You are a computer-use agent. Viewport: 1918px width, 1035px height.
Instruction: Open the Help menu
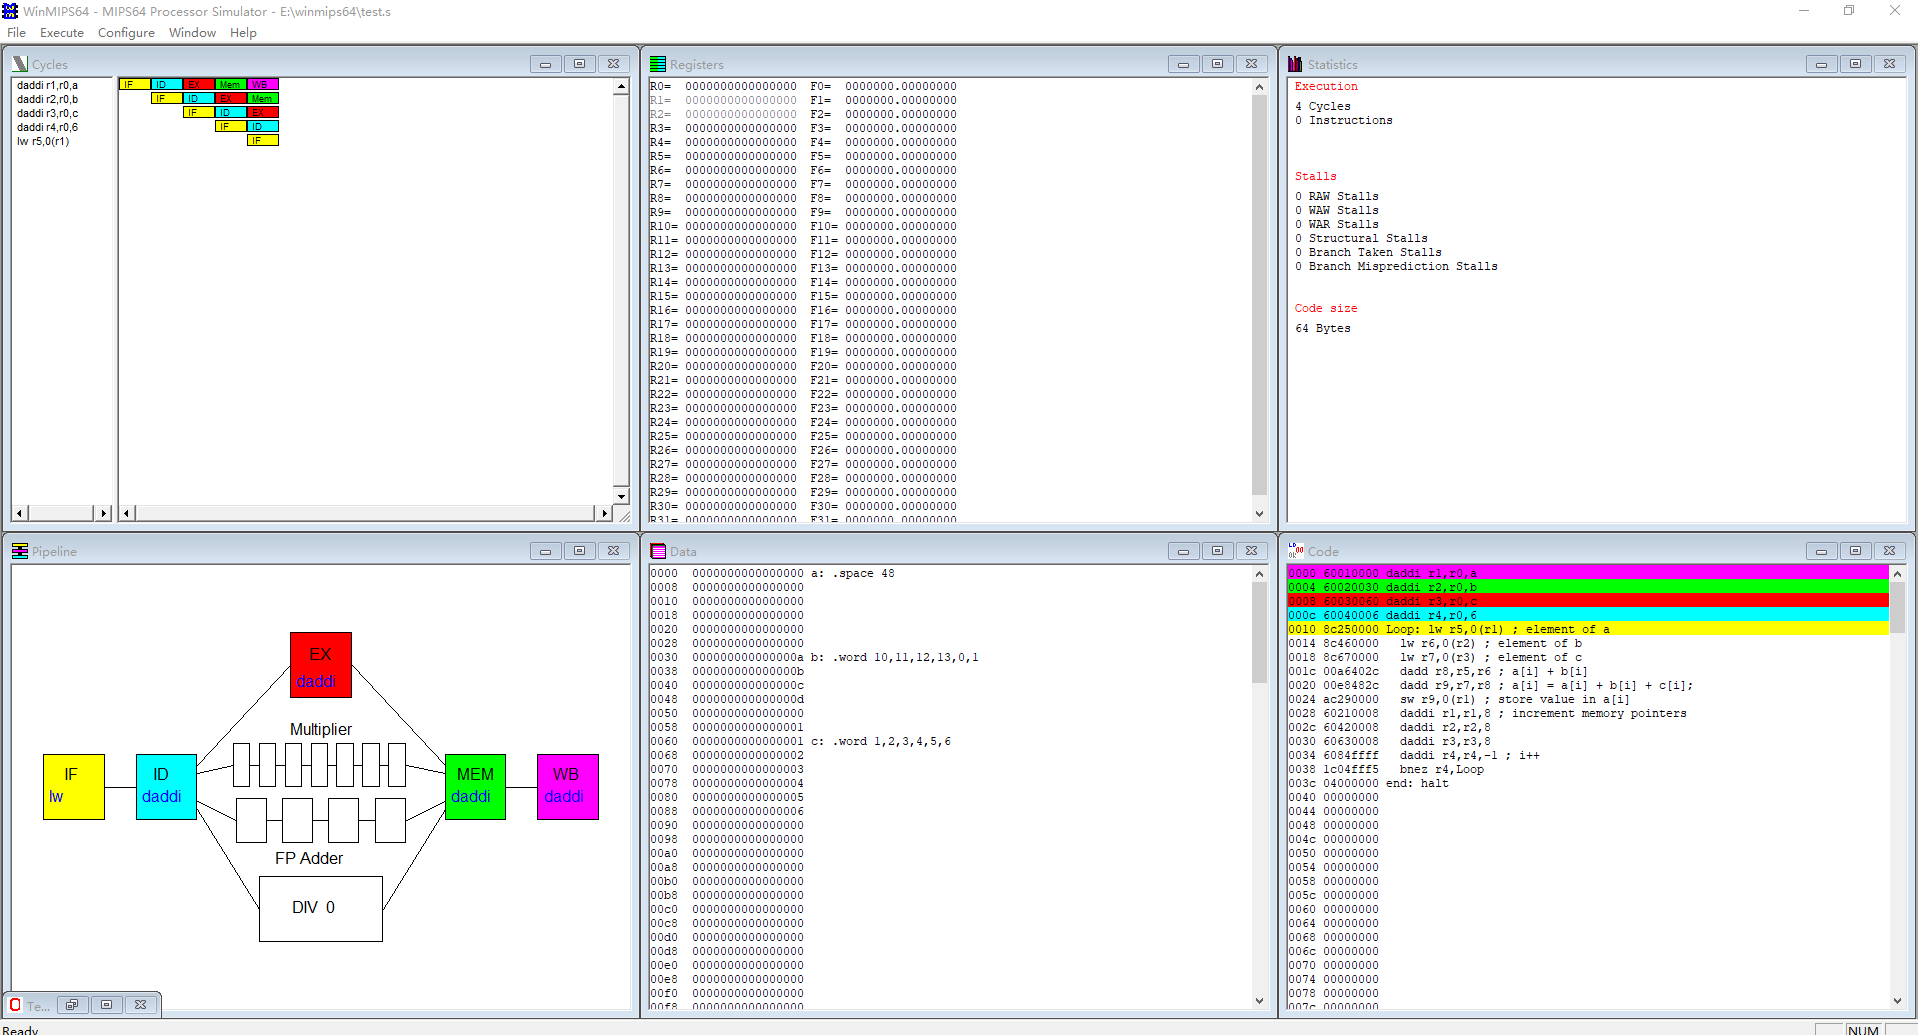click(243, 32)
